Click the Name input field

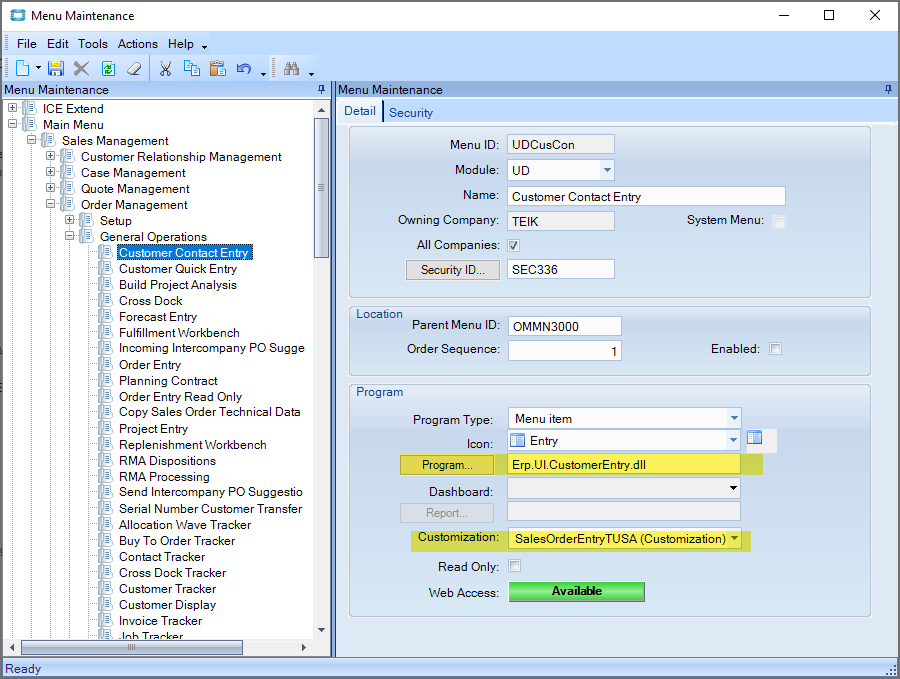tap(646, 196)
